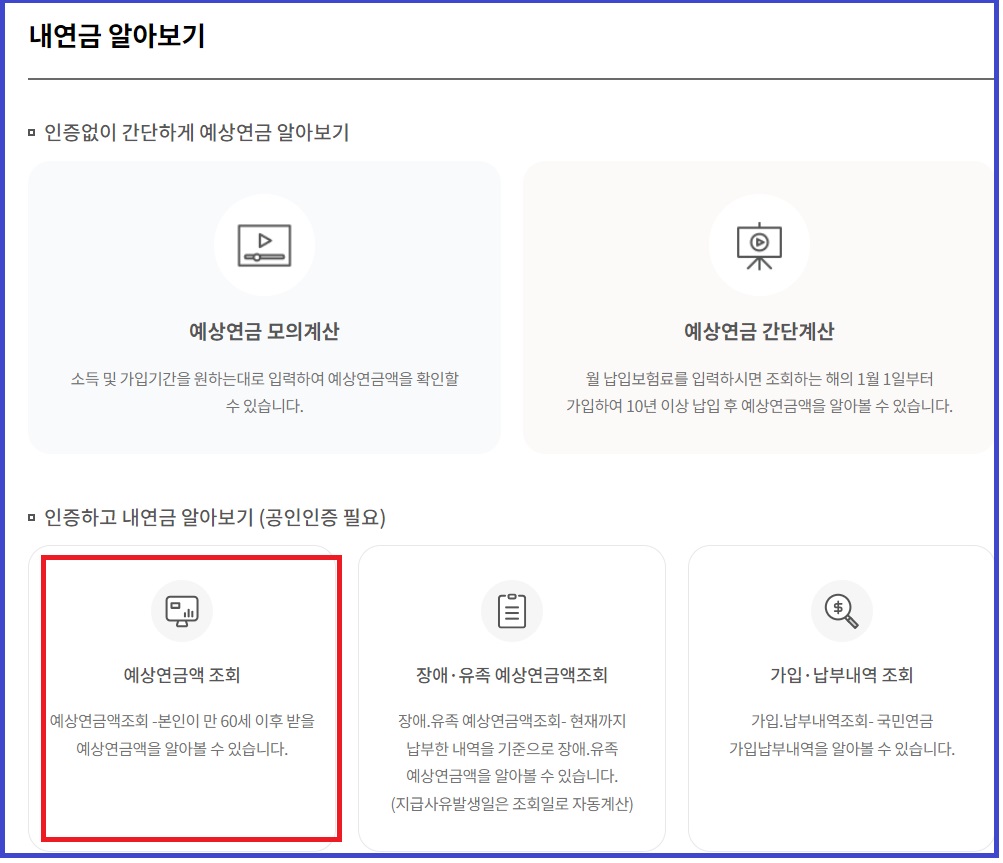Image resolution: width=1003 pixels, height=863 pixels.
Task: Open 장애·유족 예상연금액조회
Action: pos(511,672)
